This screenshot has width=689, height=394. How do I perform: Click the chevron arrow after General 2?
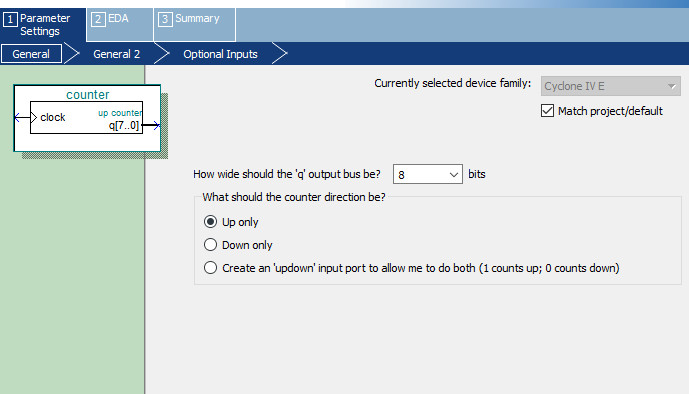(x=162, y=54)
